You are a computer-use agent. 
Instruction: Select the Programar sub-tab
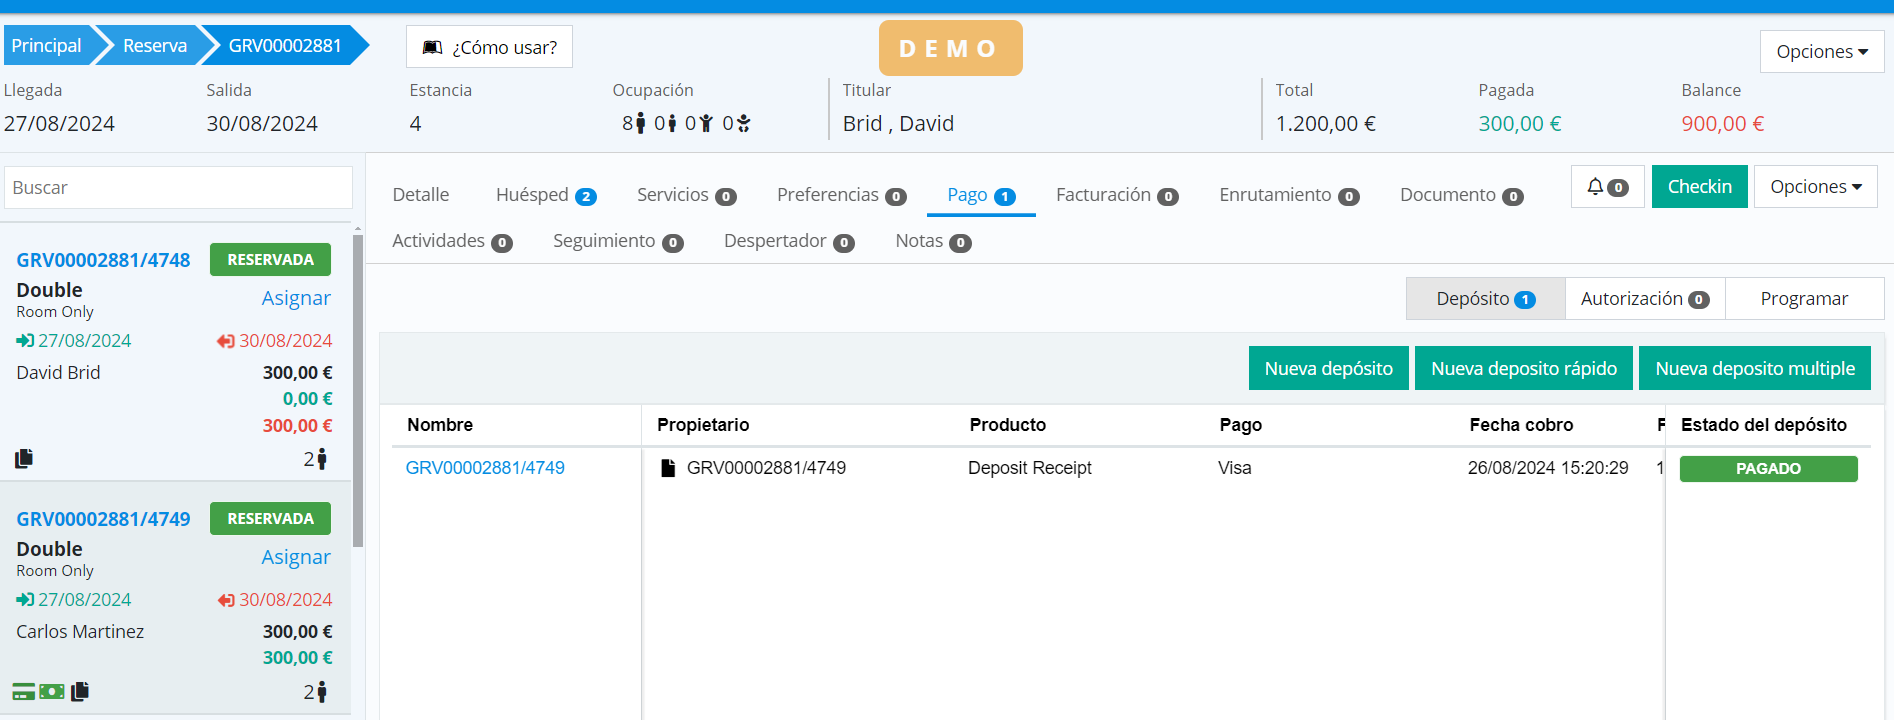1803,299
